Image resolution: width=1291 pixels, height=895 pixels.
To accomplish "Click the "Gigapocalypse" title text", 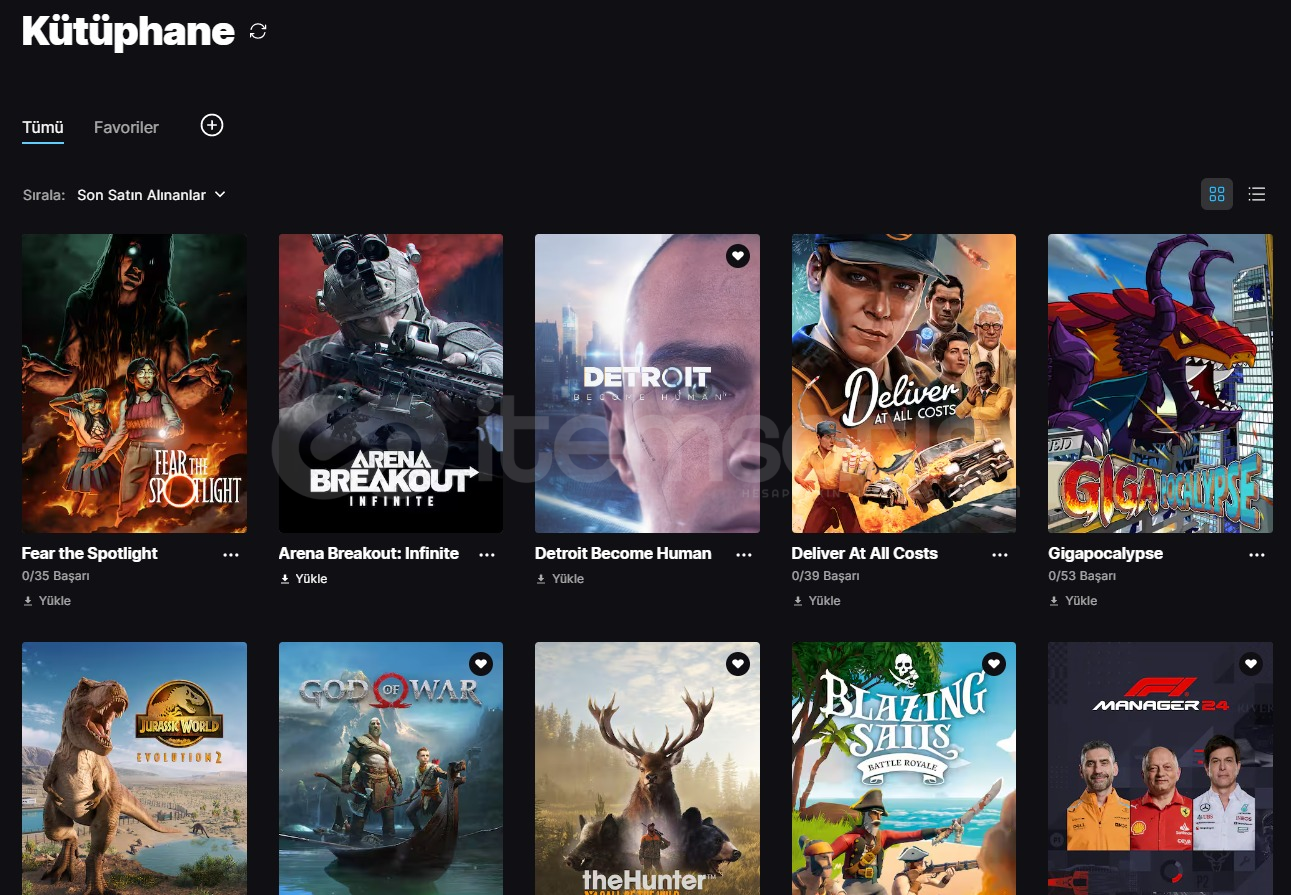I will (1106, 554).
